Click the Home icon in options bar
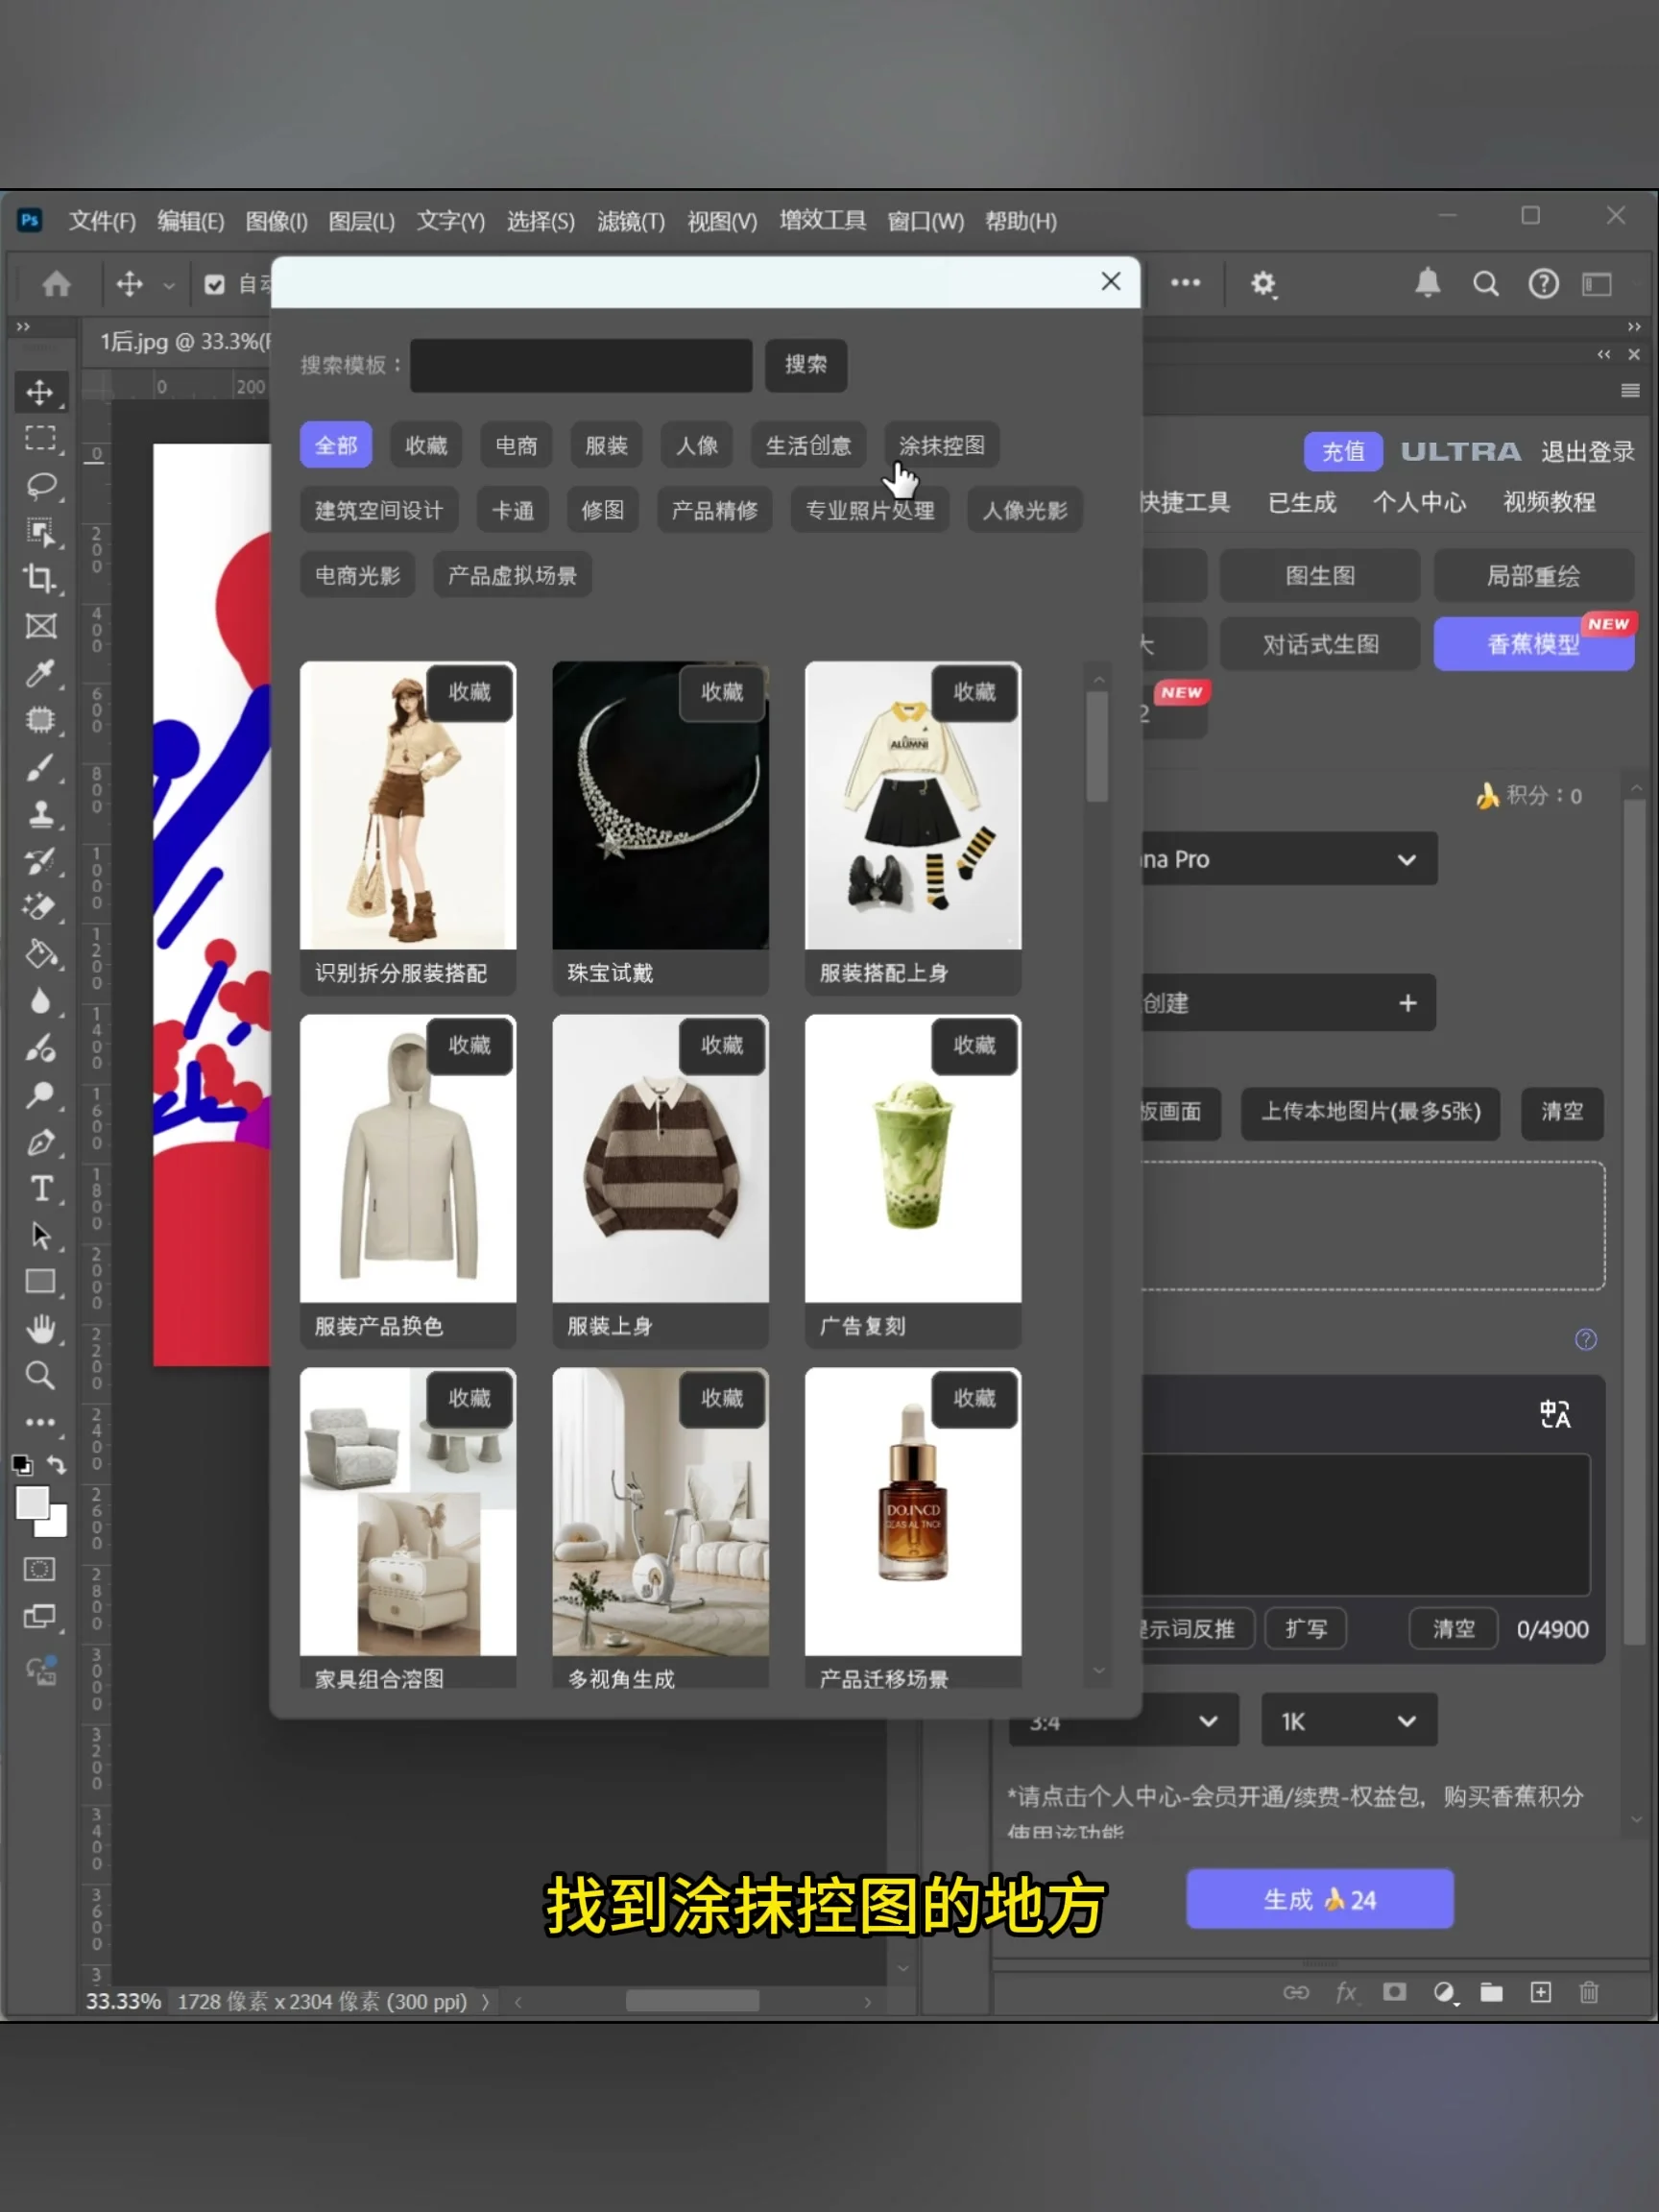 pos(56,284)
